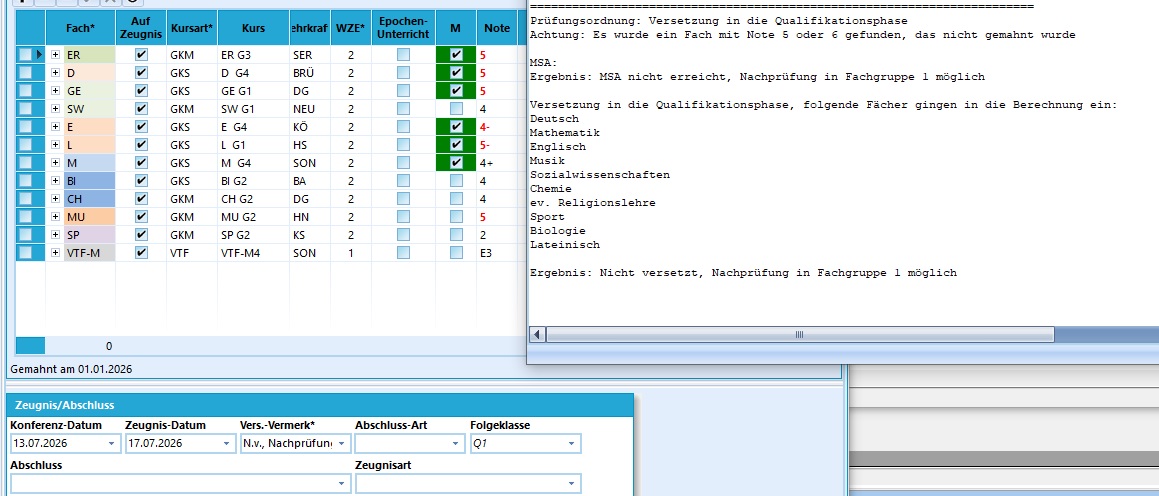Sort by Note column header
This screenshot has height=496, width=1159.
pyautogui.click(x=497, y=28)
